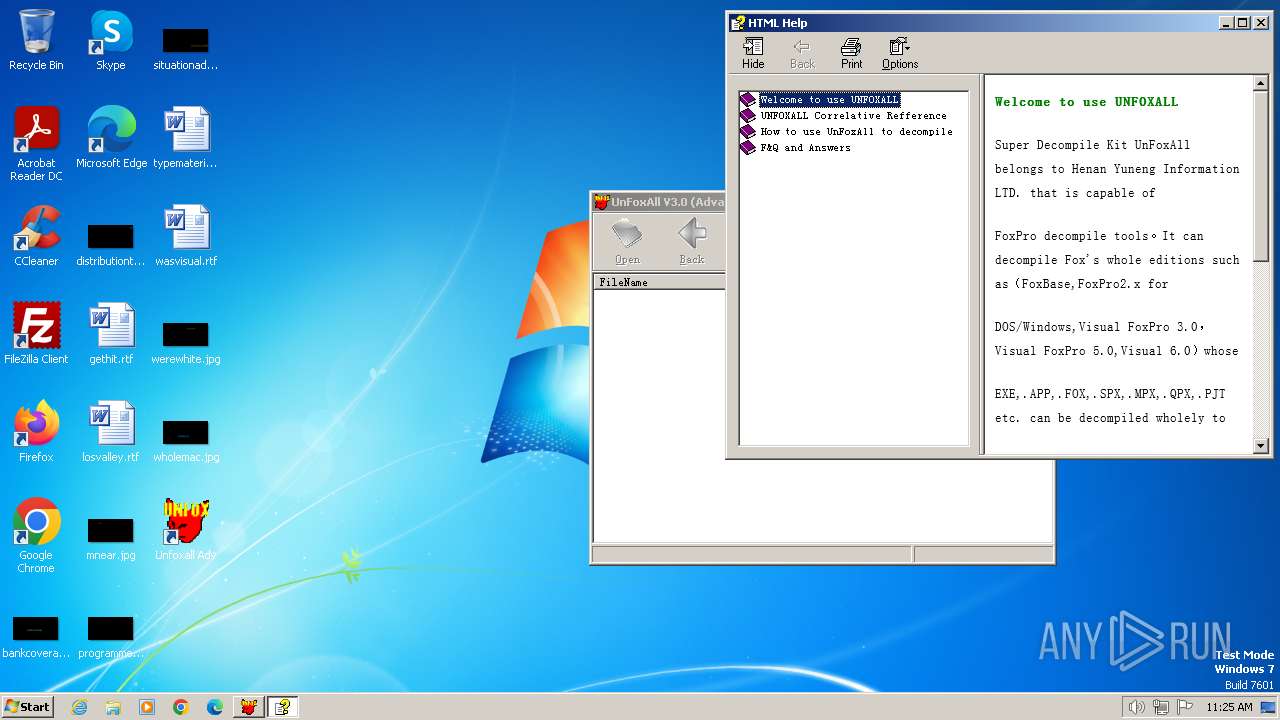The width and height of the screenshot is (1280, 720).
Task: Click the help pane scroll-down arrow
Action: (x=1261, y=446)
